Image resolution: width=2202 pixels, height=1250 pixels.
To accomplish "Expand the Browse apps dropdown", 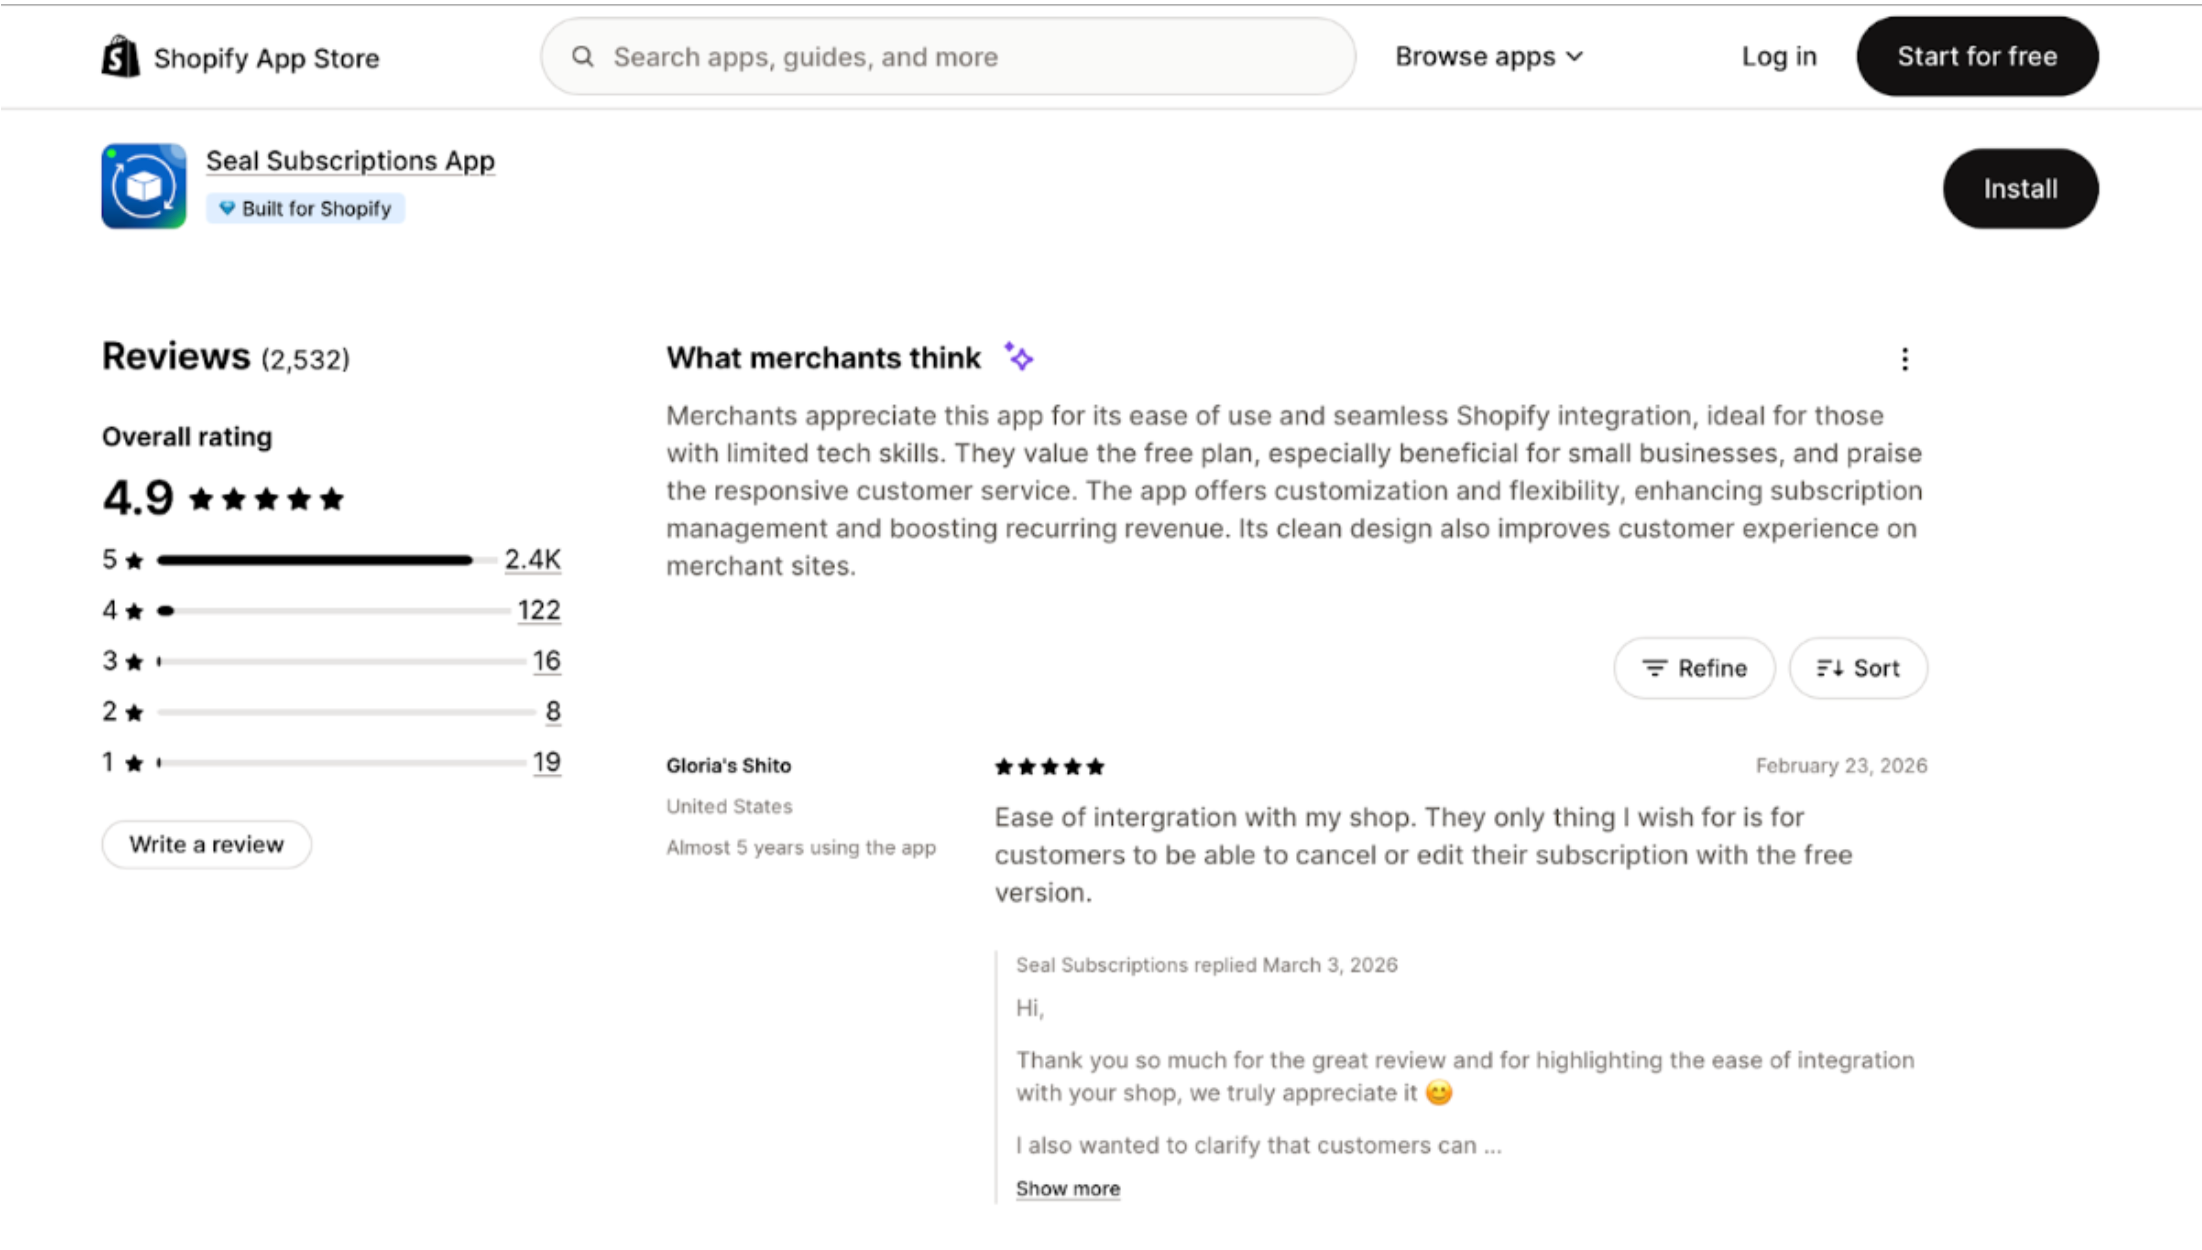I will pyautogui.click(x=1488, y=57).
